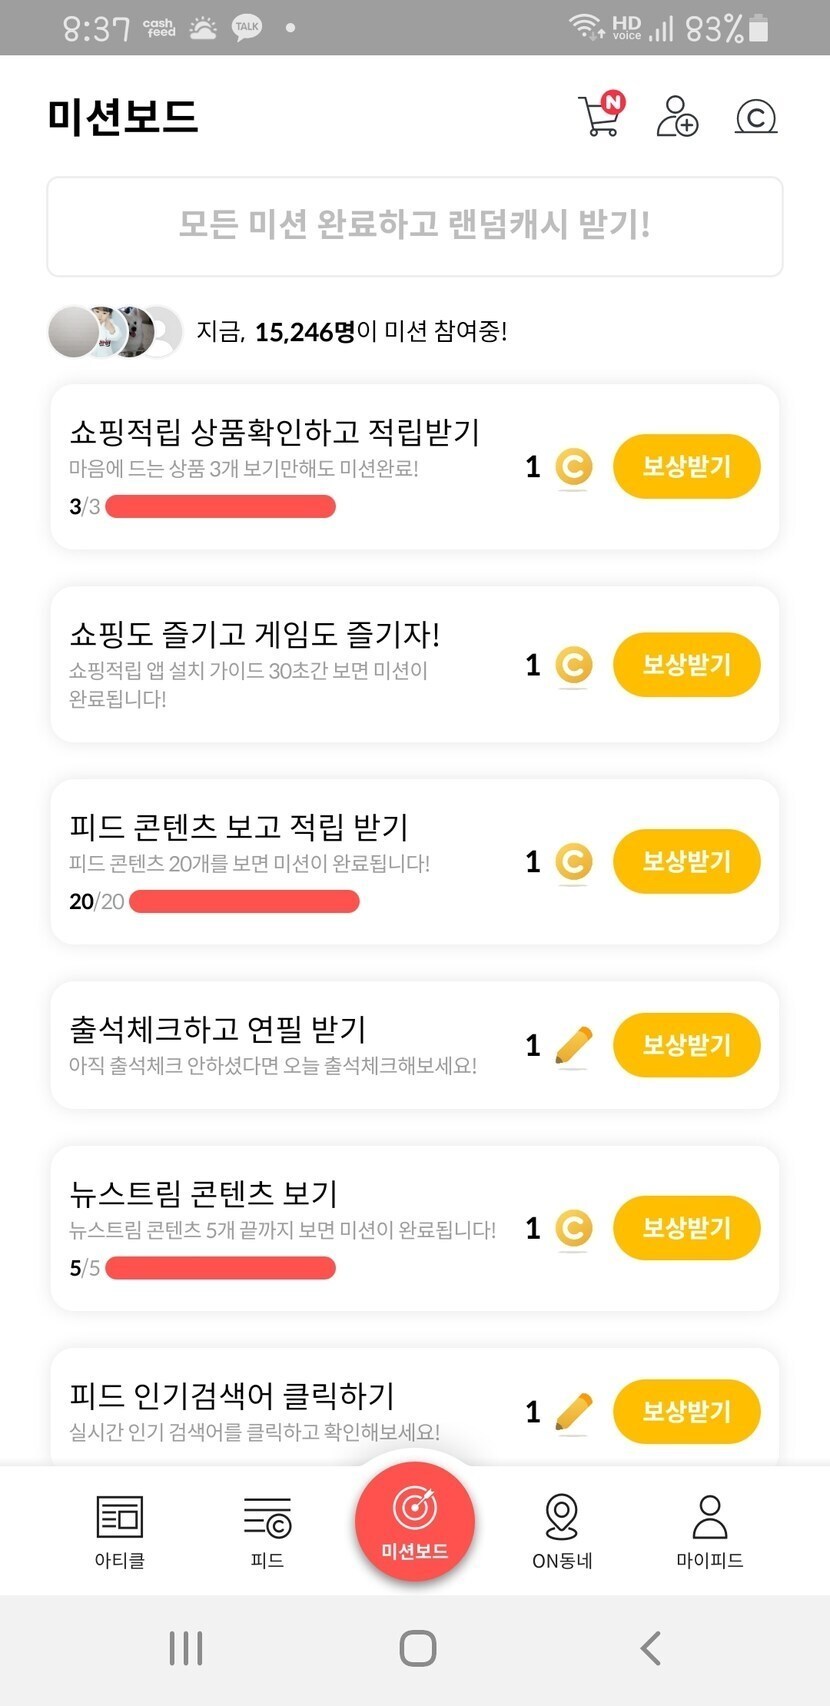The width and height of the screenshot is (830, 1706).
Task: Go to 마이피드 profile tab
Action: coord(709,1530)
